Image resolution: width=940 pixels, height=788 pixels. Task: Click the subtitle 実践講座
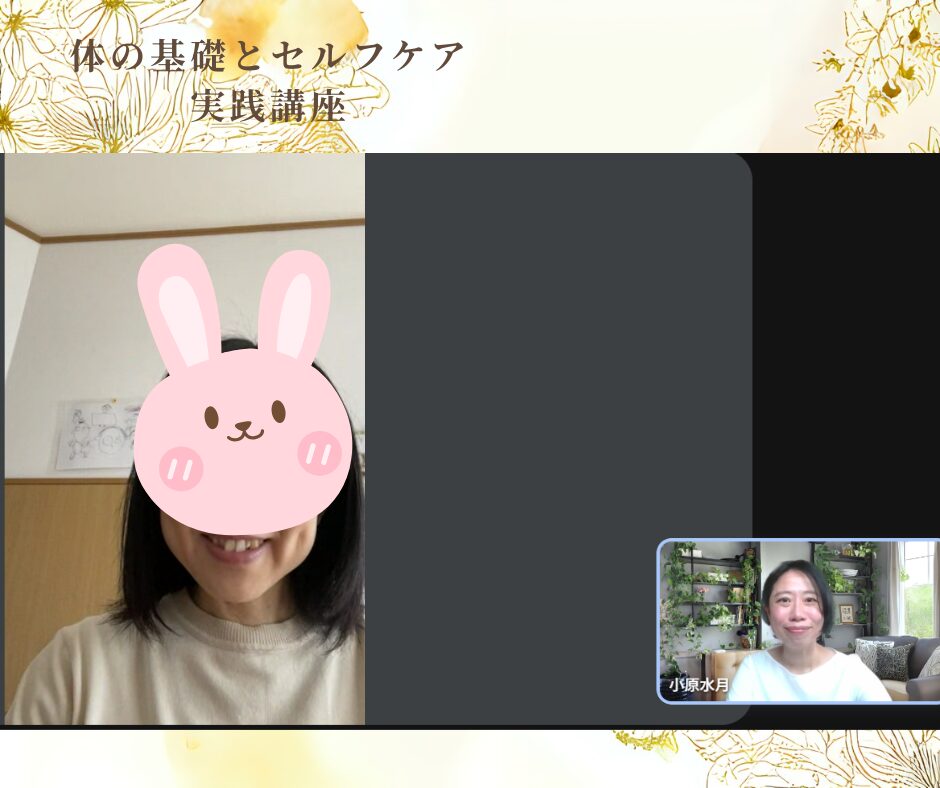pos(268,107)
